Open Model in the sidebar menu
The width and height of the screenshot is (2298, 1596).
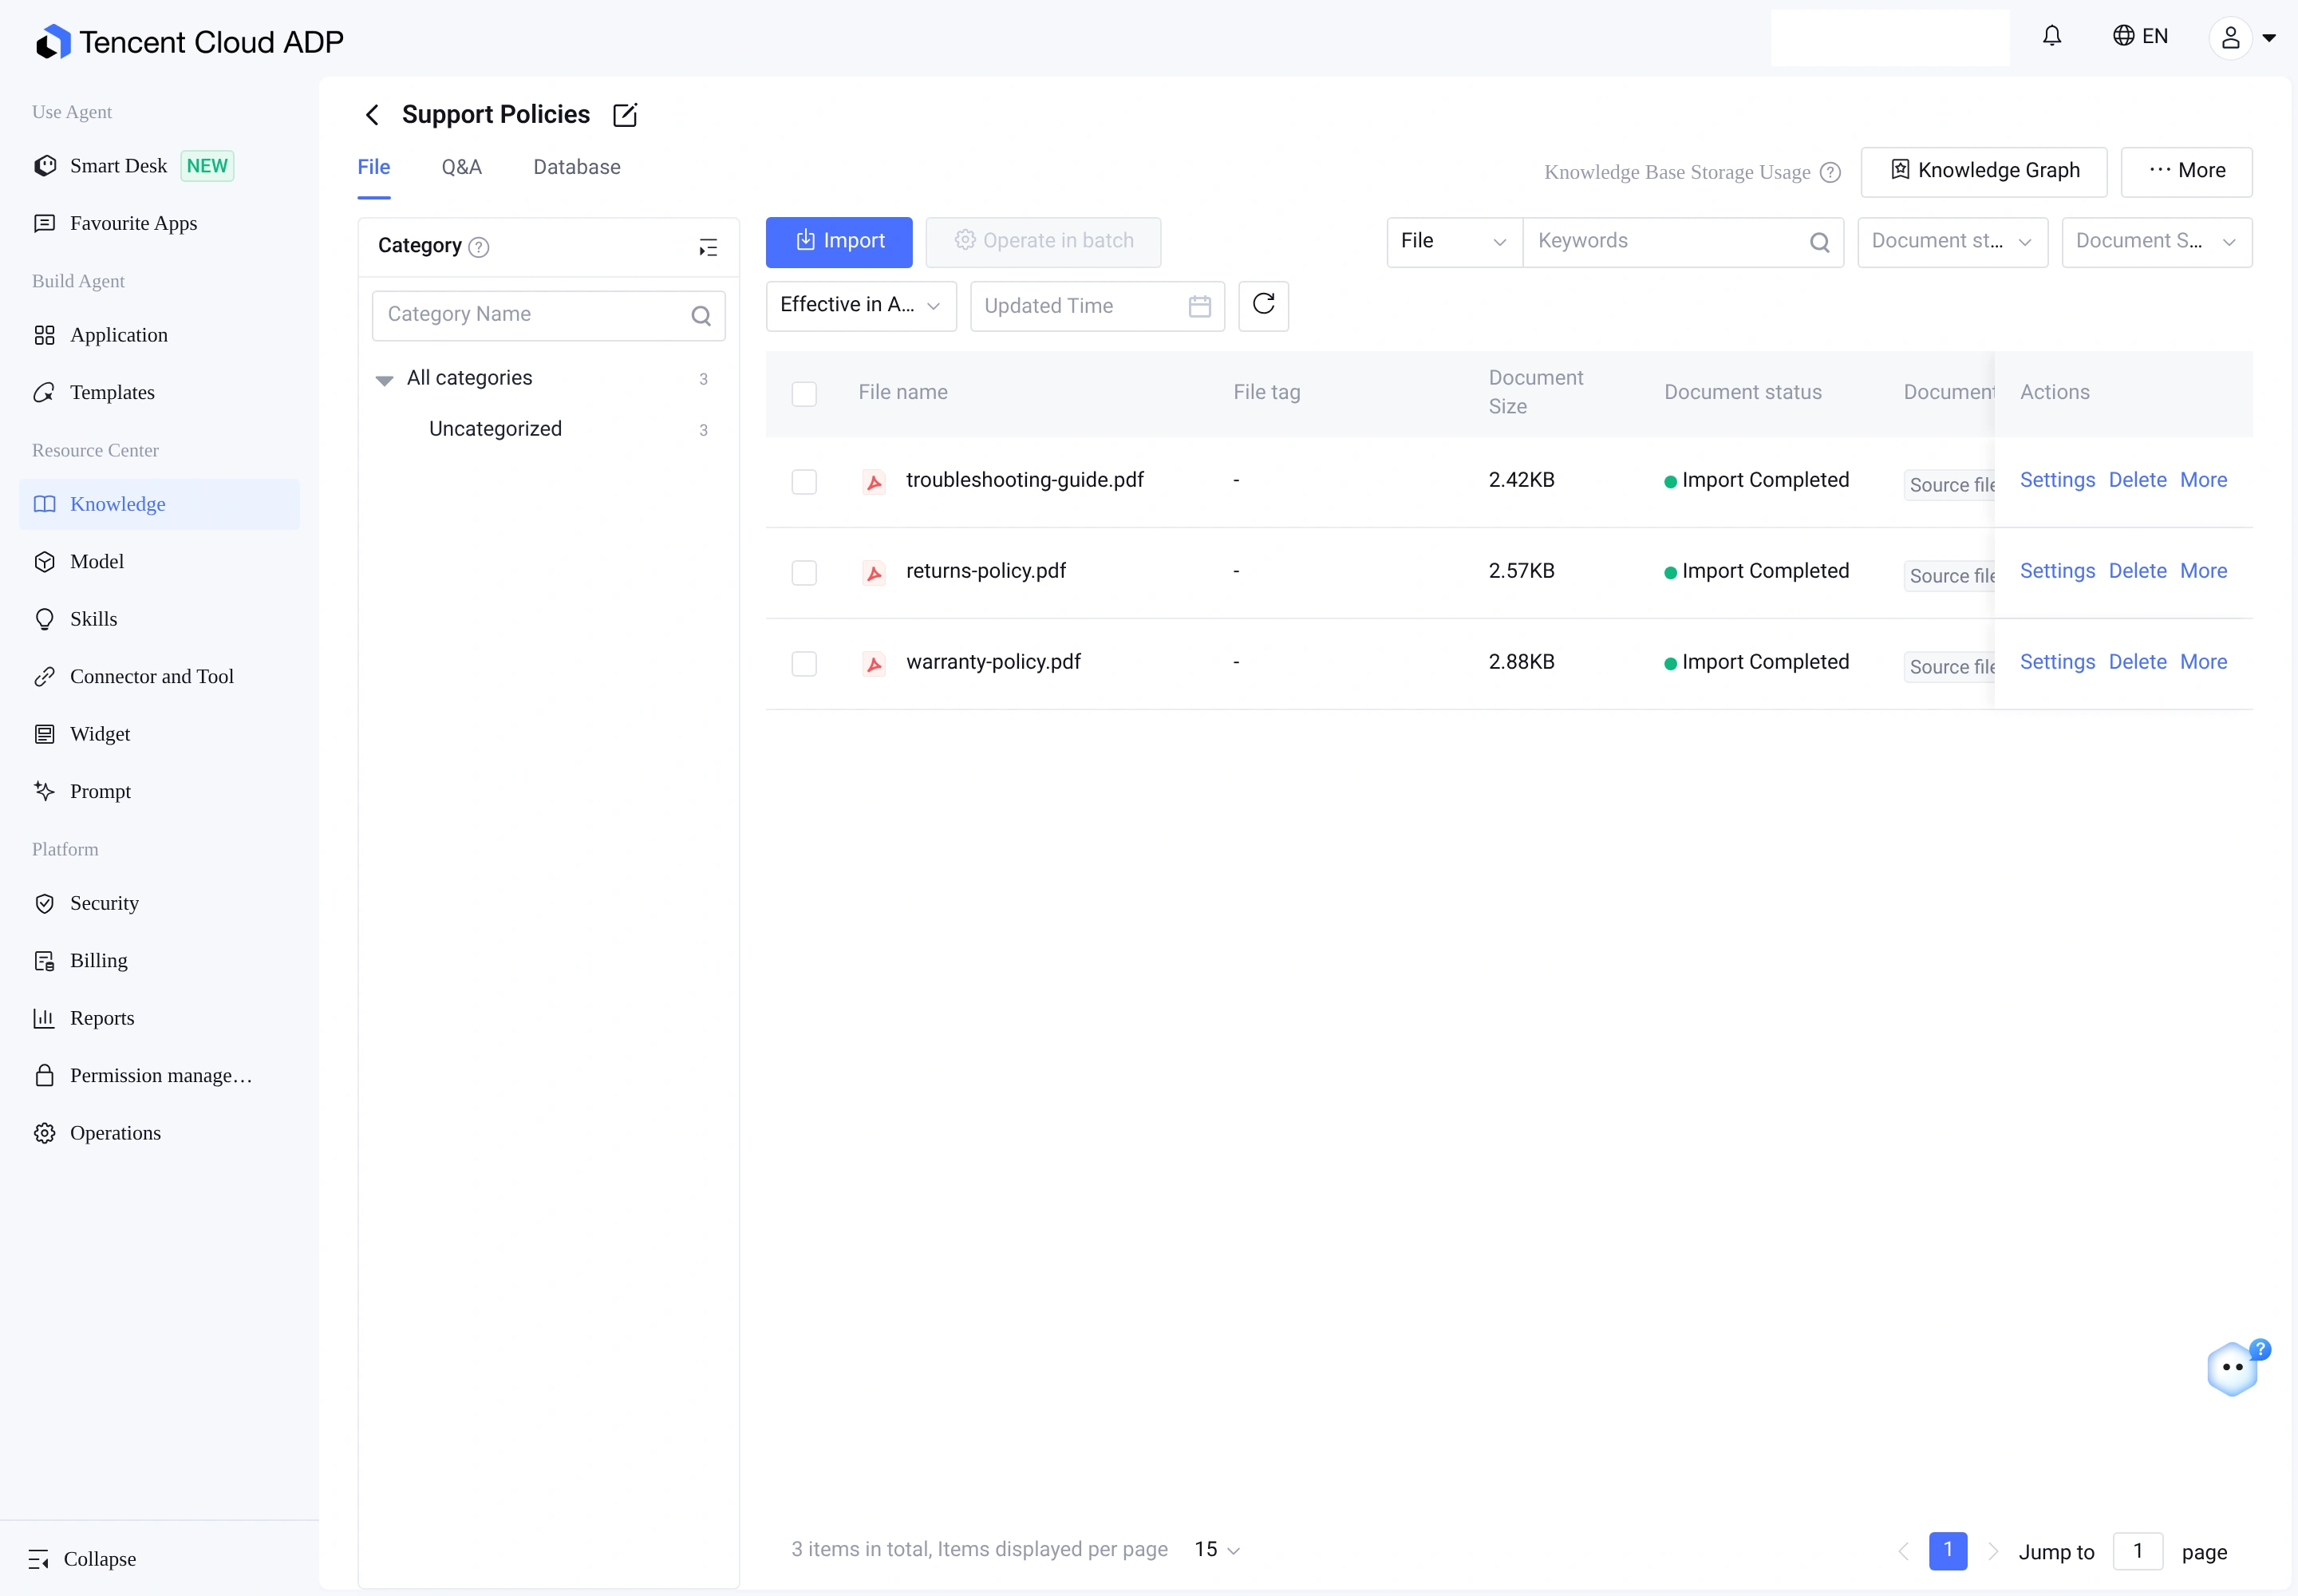[x=160, y=562]
